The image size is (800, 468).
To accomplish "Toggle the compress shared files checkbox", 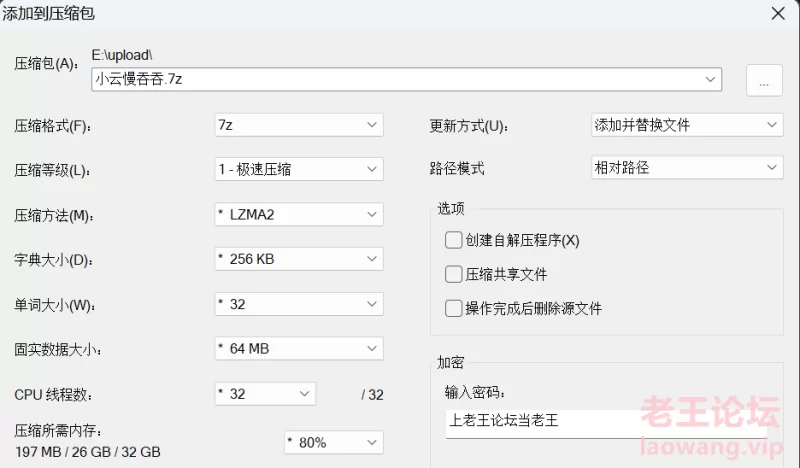I will click(x=453, y=274).
